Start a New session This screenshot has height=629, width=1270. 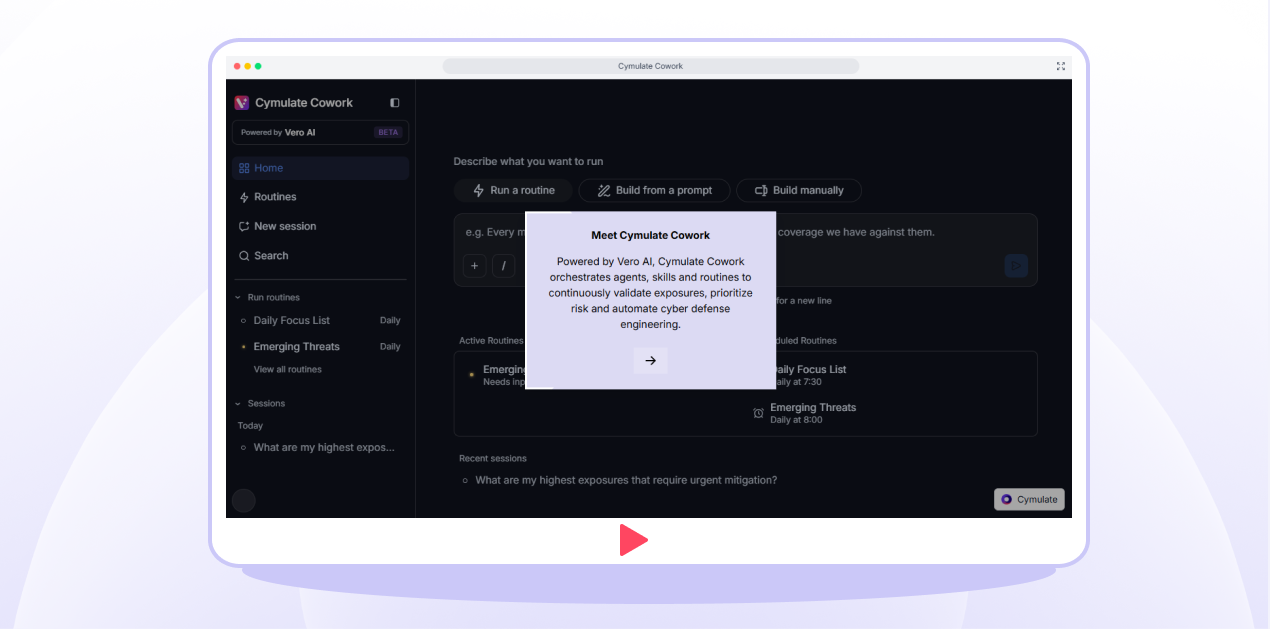coord(321,226)
